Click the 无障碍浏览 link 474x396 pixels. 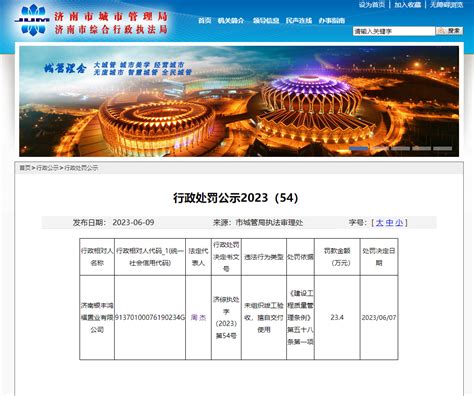tap(447, 5)
